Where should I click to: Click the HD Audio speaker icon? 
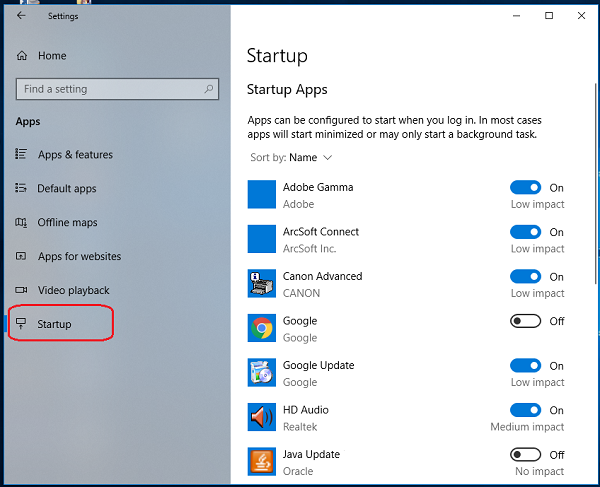(262, 417)
